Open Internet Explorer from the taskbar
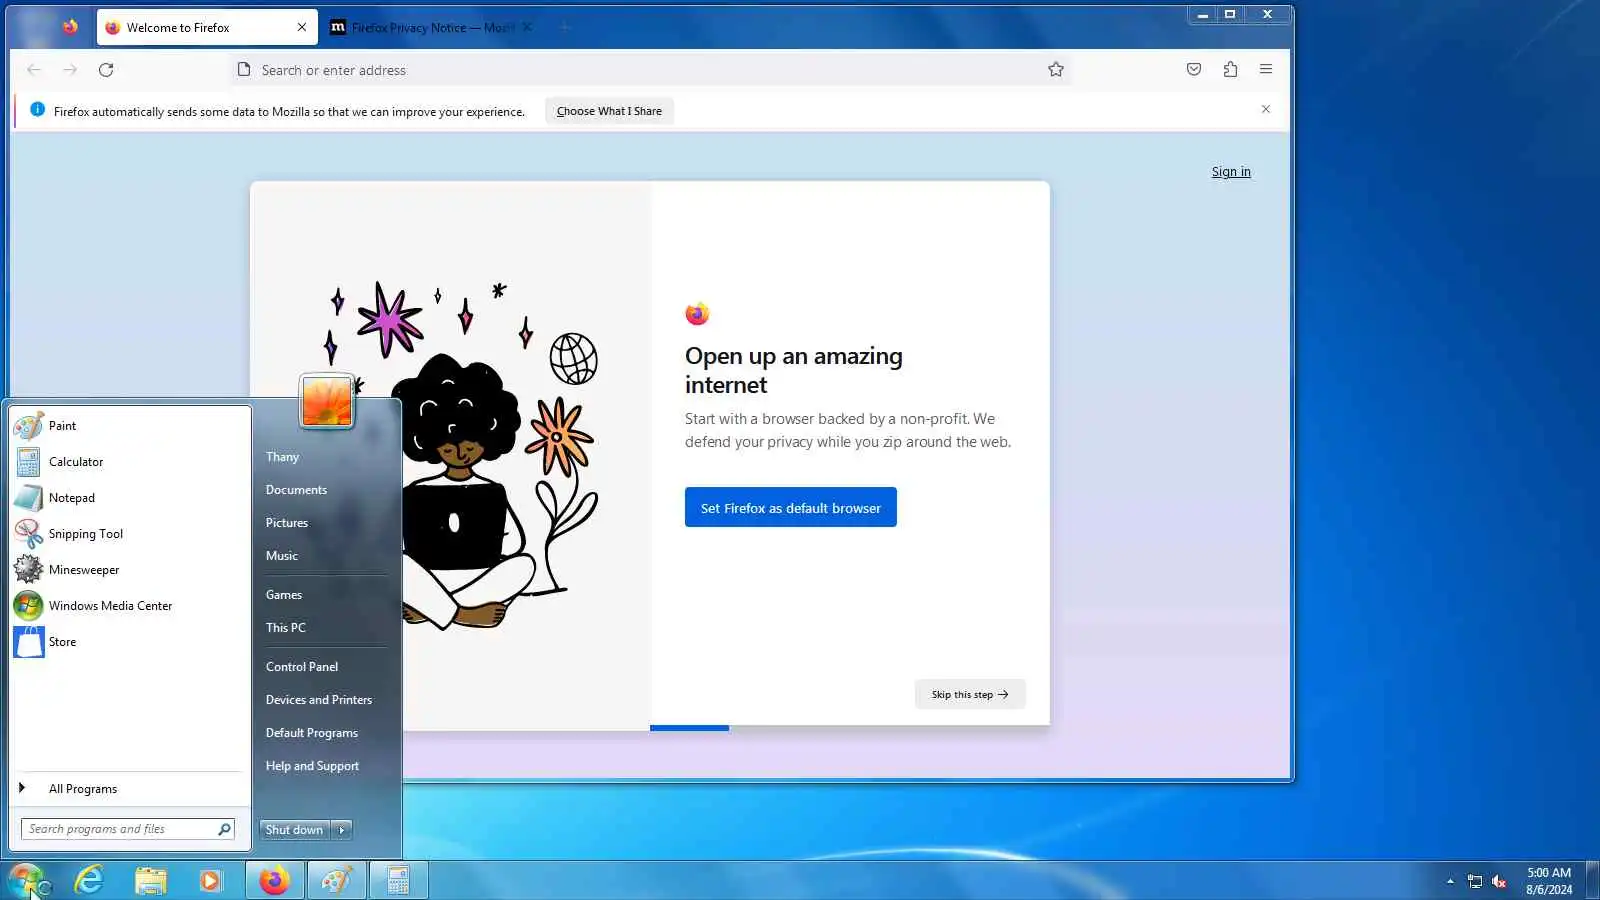Image resolution: width=1600 pixels, height=900 pixels. (89, 880)
